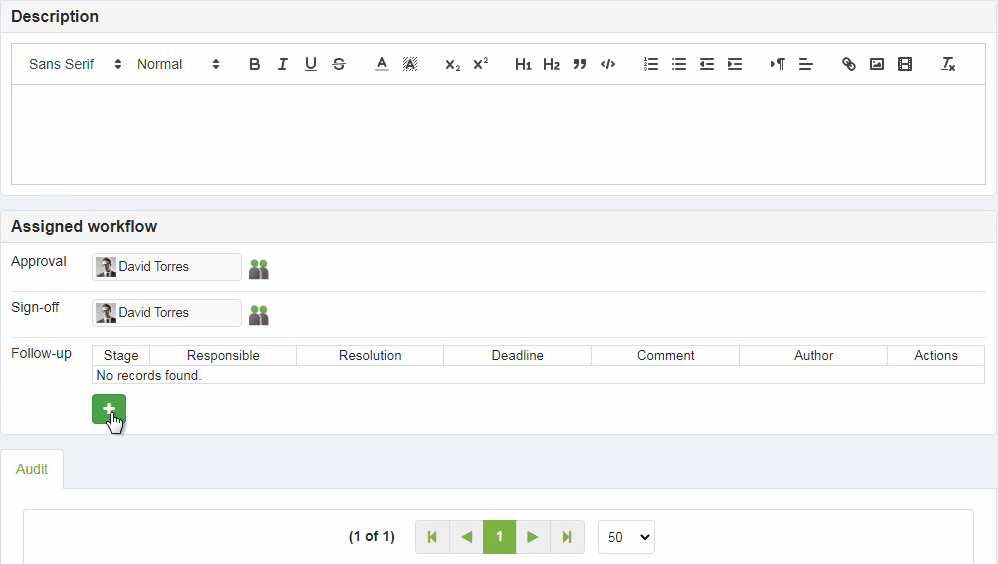998x564 pixels.
Task: Create an ordered numbered list
Action: coord(650,64)
